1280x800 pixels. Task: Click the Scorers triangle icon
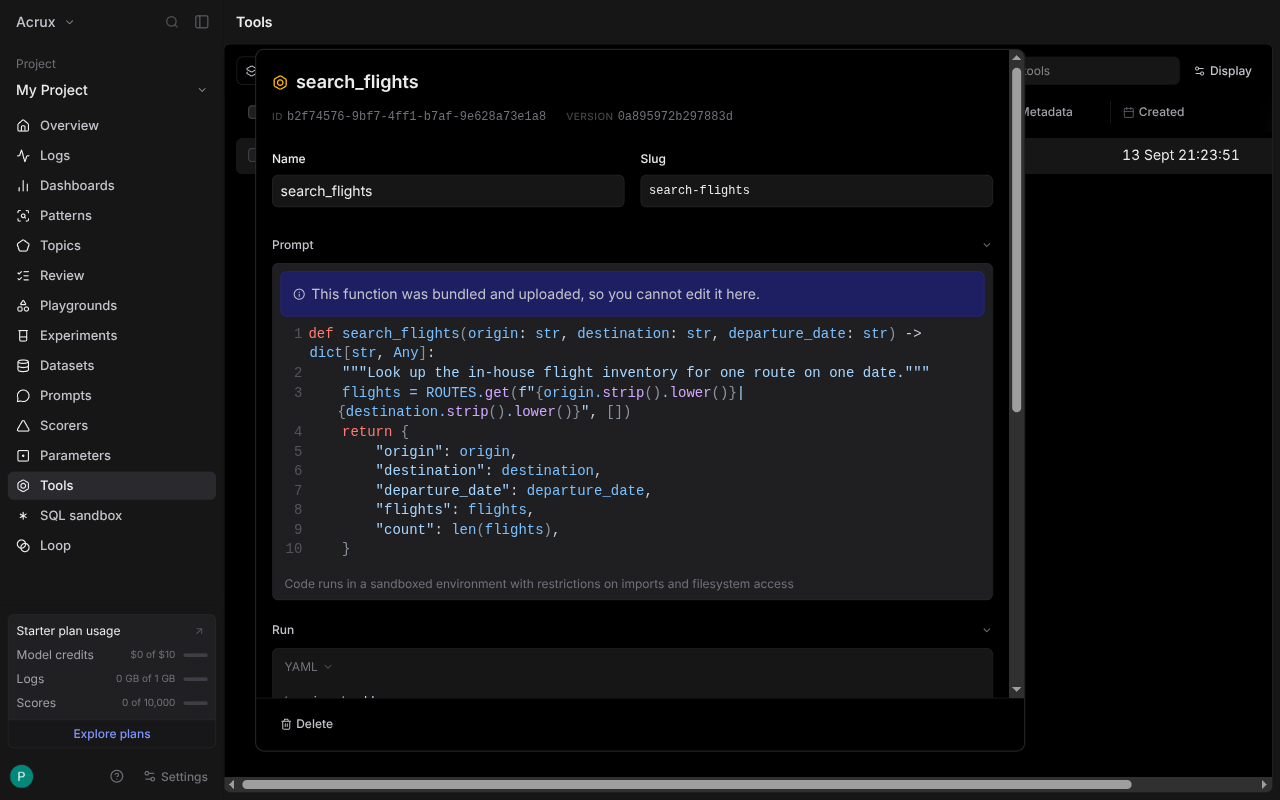click(23, 426)
